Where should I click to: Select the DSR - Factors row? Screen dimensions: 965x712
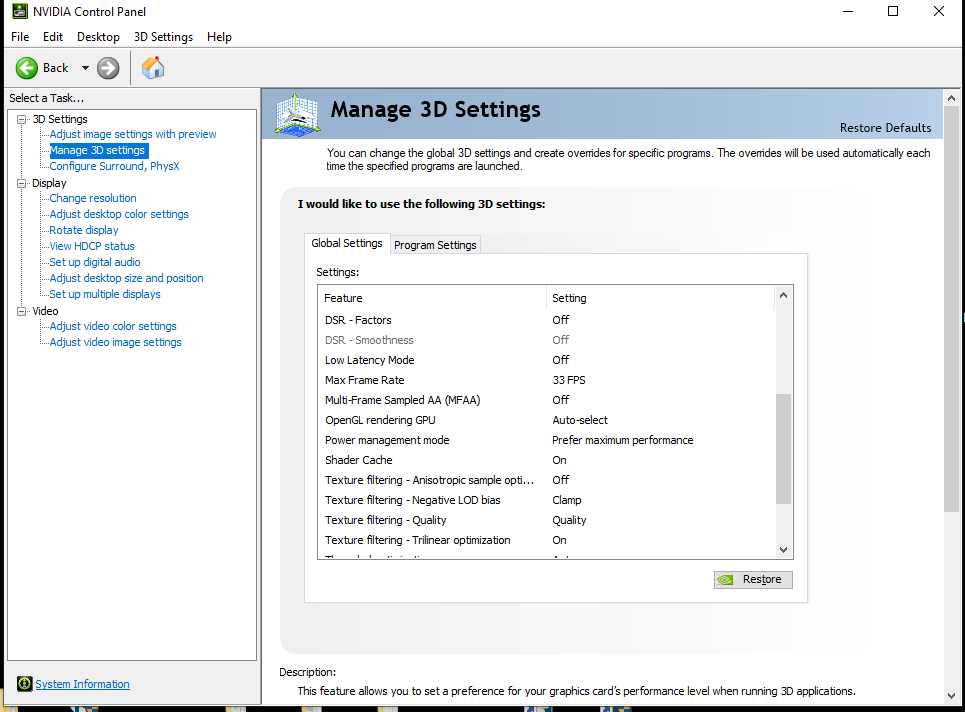click(x=547, y=320)
